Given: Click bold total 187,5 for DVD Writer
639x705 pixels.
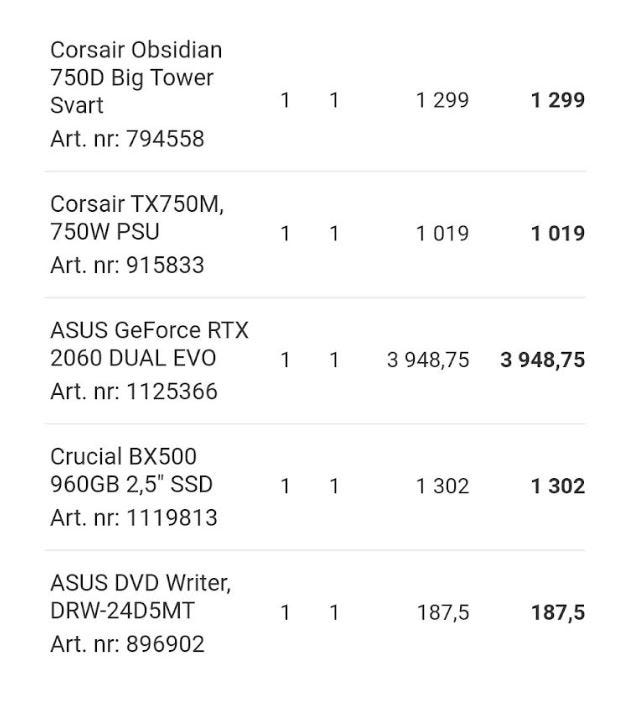Looking at the screenshot, I should point(558,612).
